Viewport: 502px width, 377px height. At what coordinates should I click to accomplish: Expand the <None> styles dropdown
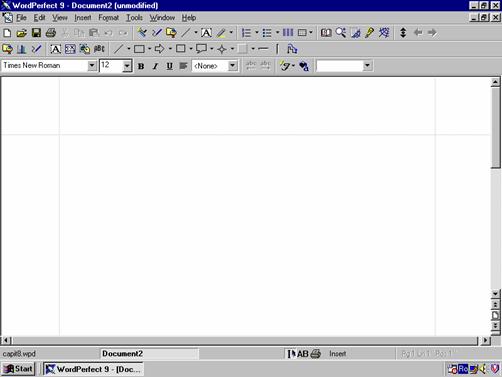(233, 66)
